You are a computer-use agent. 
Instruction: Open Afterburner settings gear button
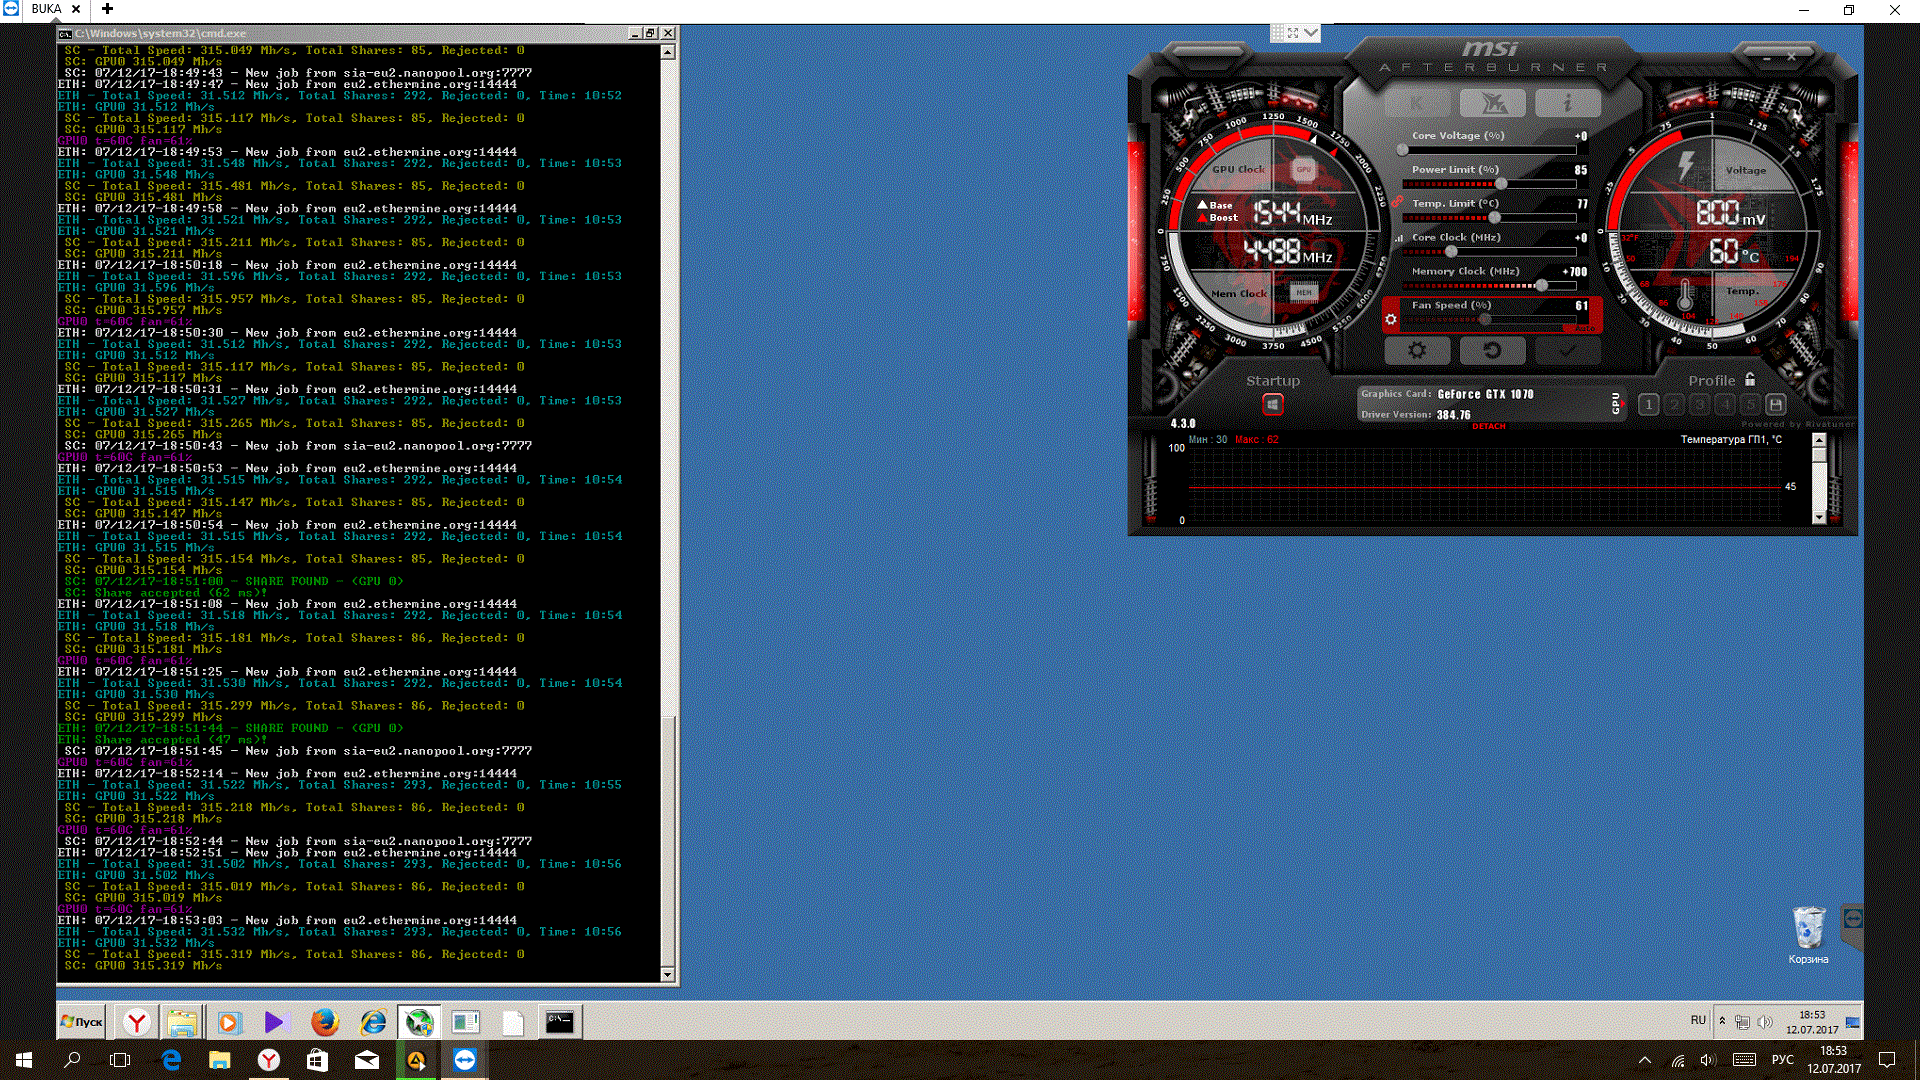pyautogui.click(x=1417, y=350)
